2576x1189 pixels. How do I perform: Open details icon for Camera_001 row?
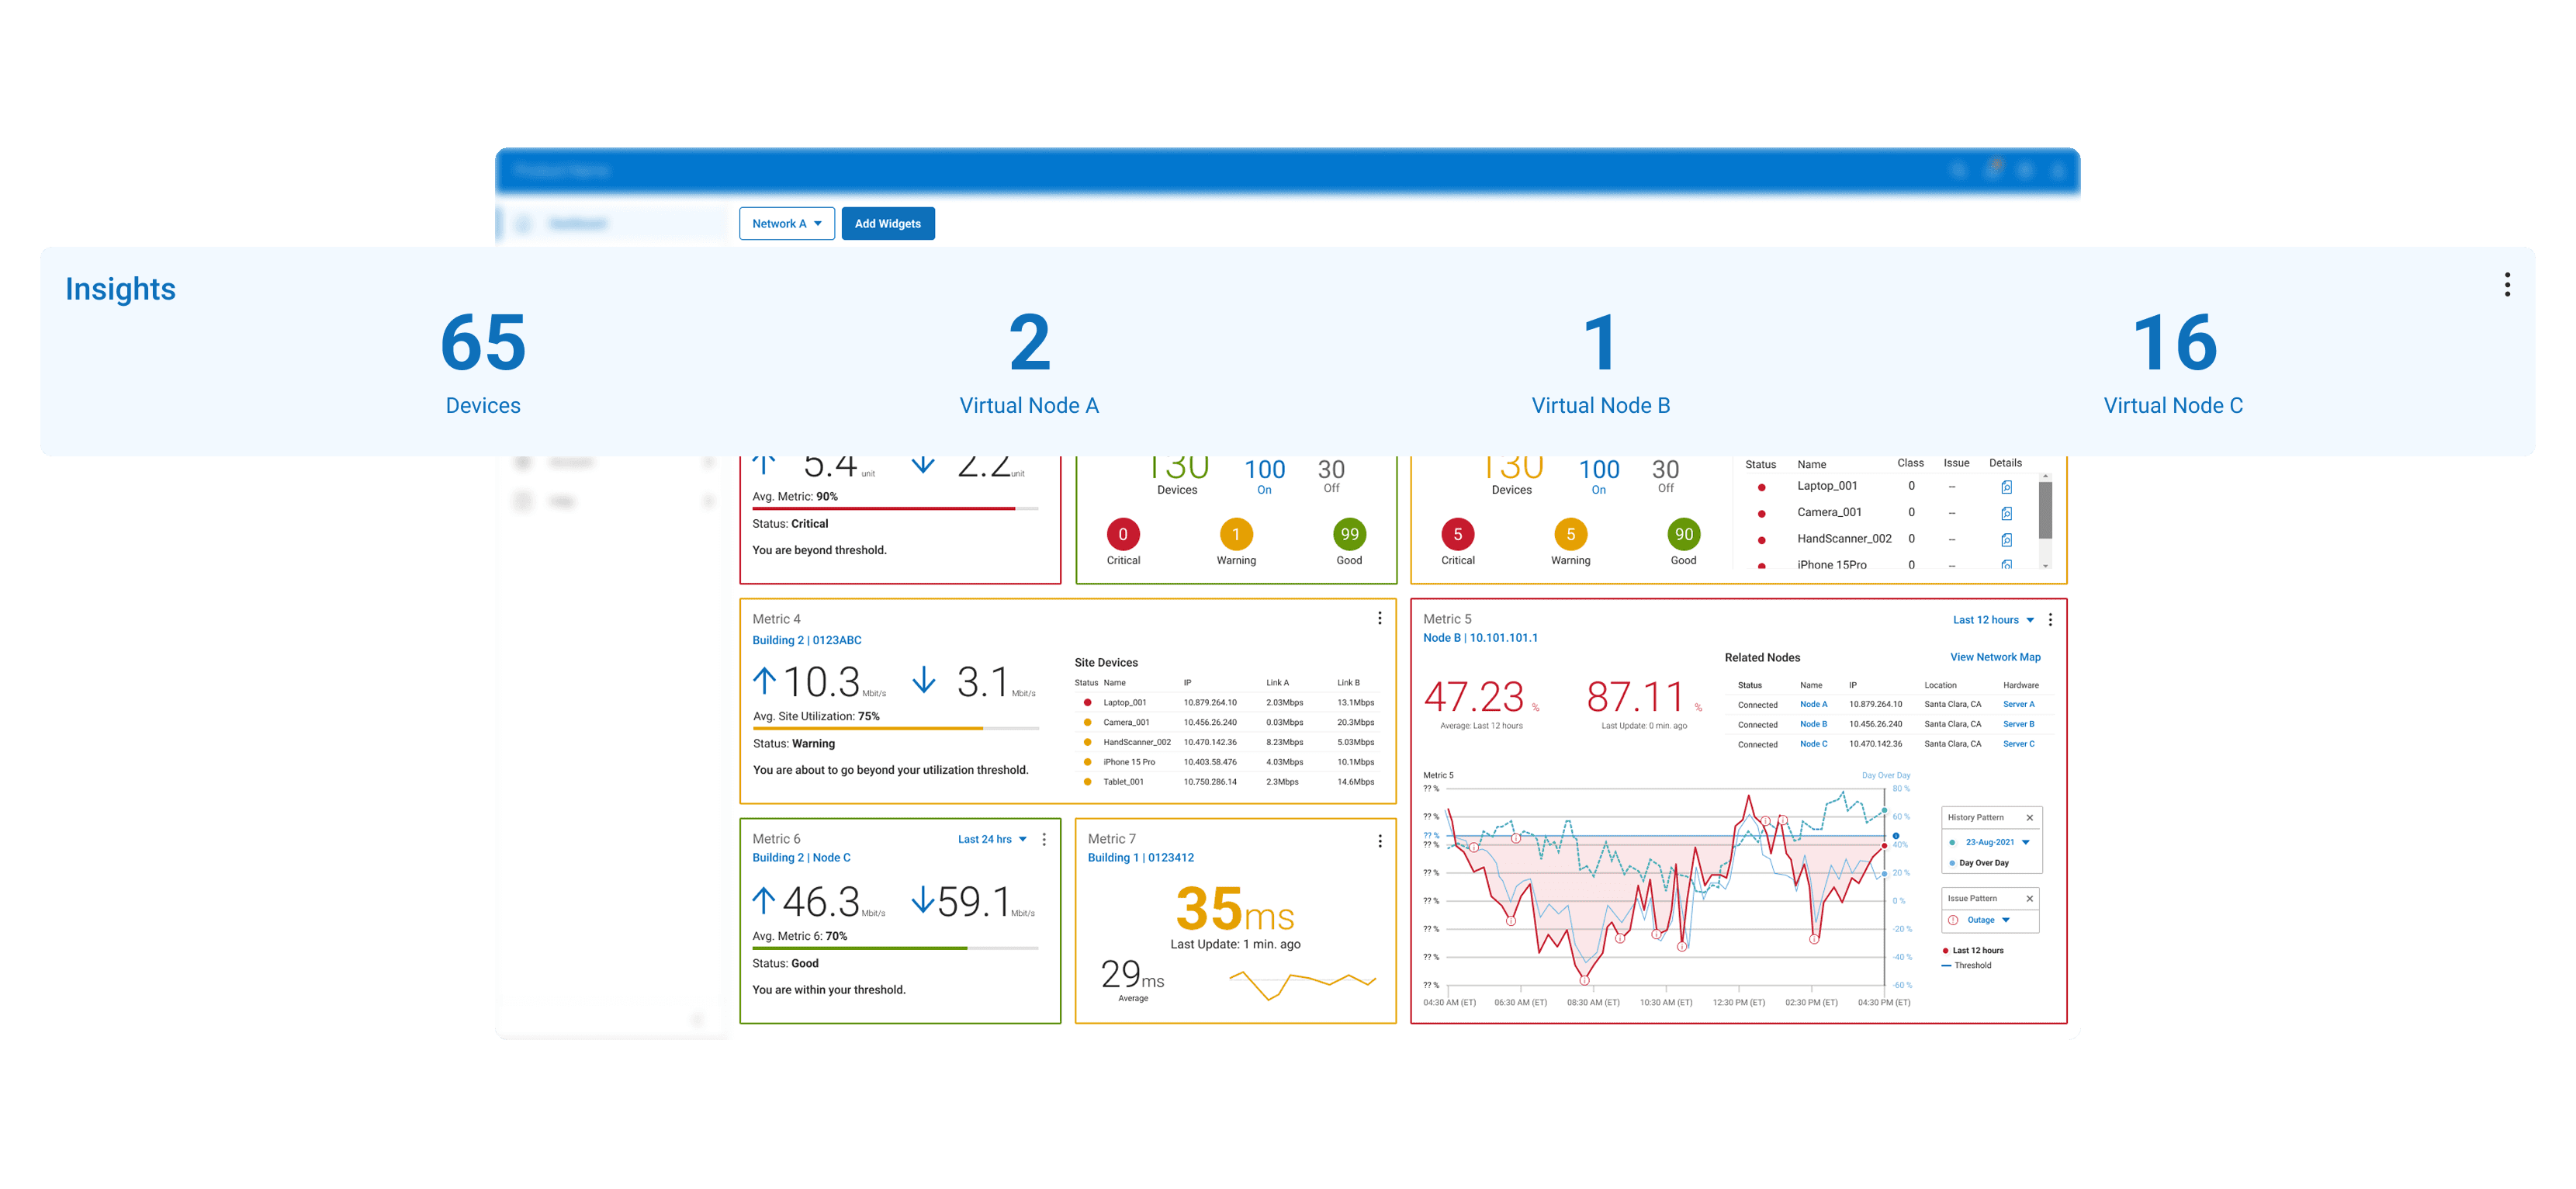[2006, 513]
